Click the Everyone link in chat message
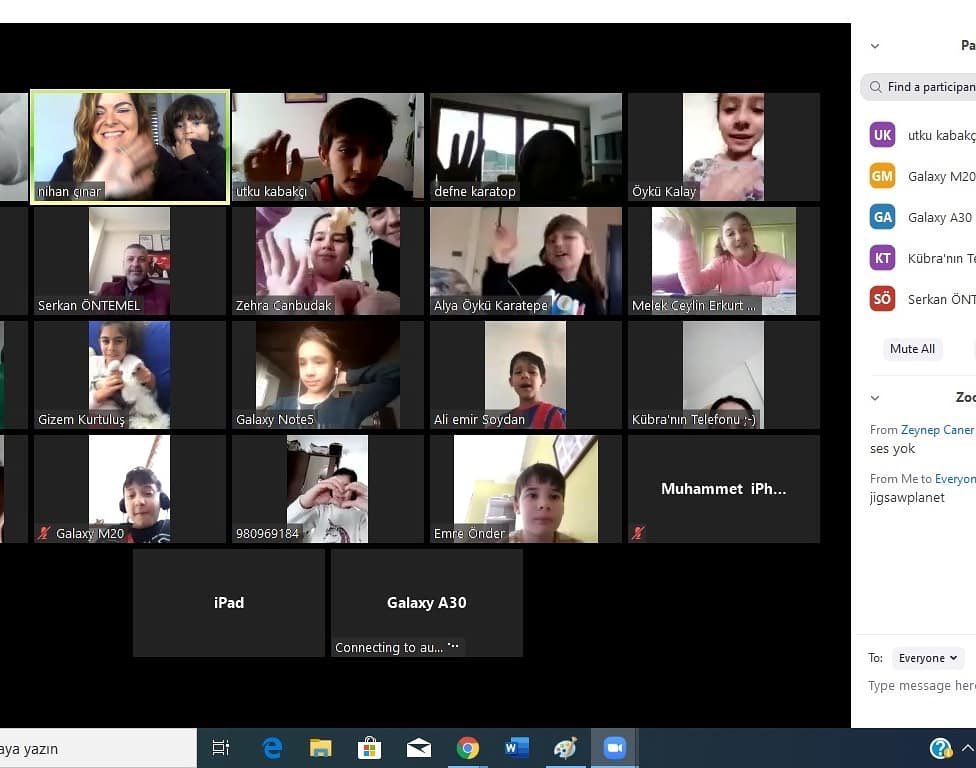This screenshot has width=976, height=768. (x=955, y=479)
